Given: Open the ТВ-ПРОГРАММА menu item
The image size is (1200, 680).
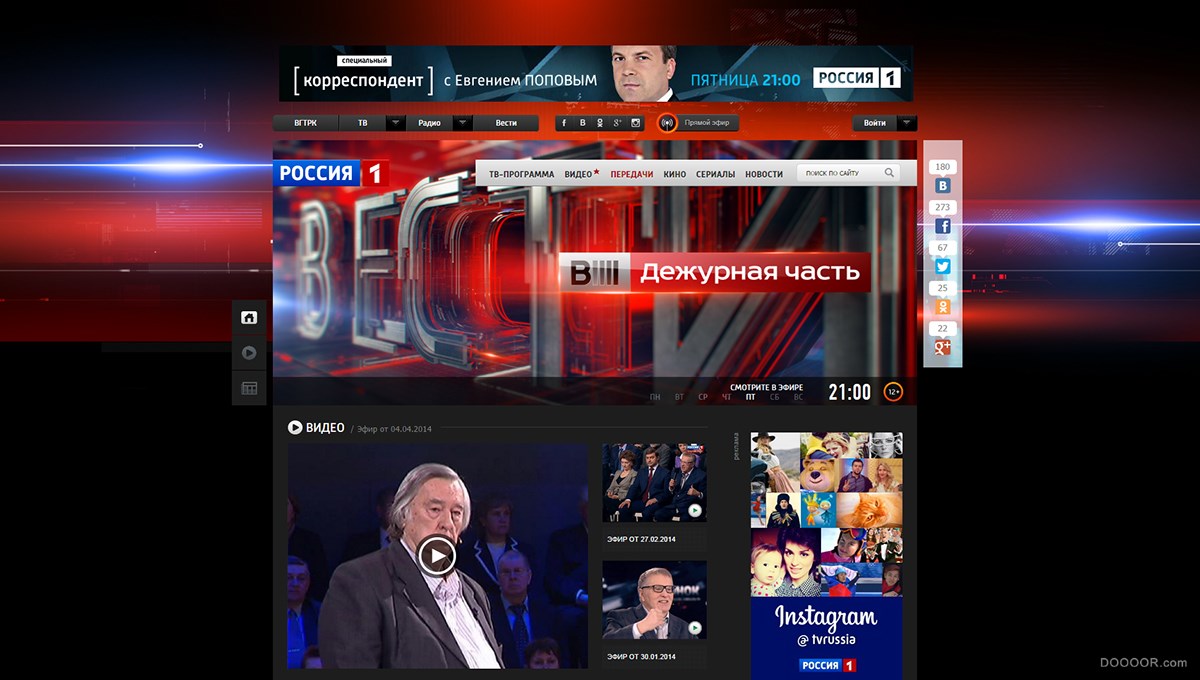Looking at the screenshot, I should [x=521, y=174].
